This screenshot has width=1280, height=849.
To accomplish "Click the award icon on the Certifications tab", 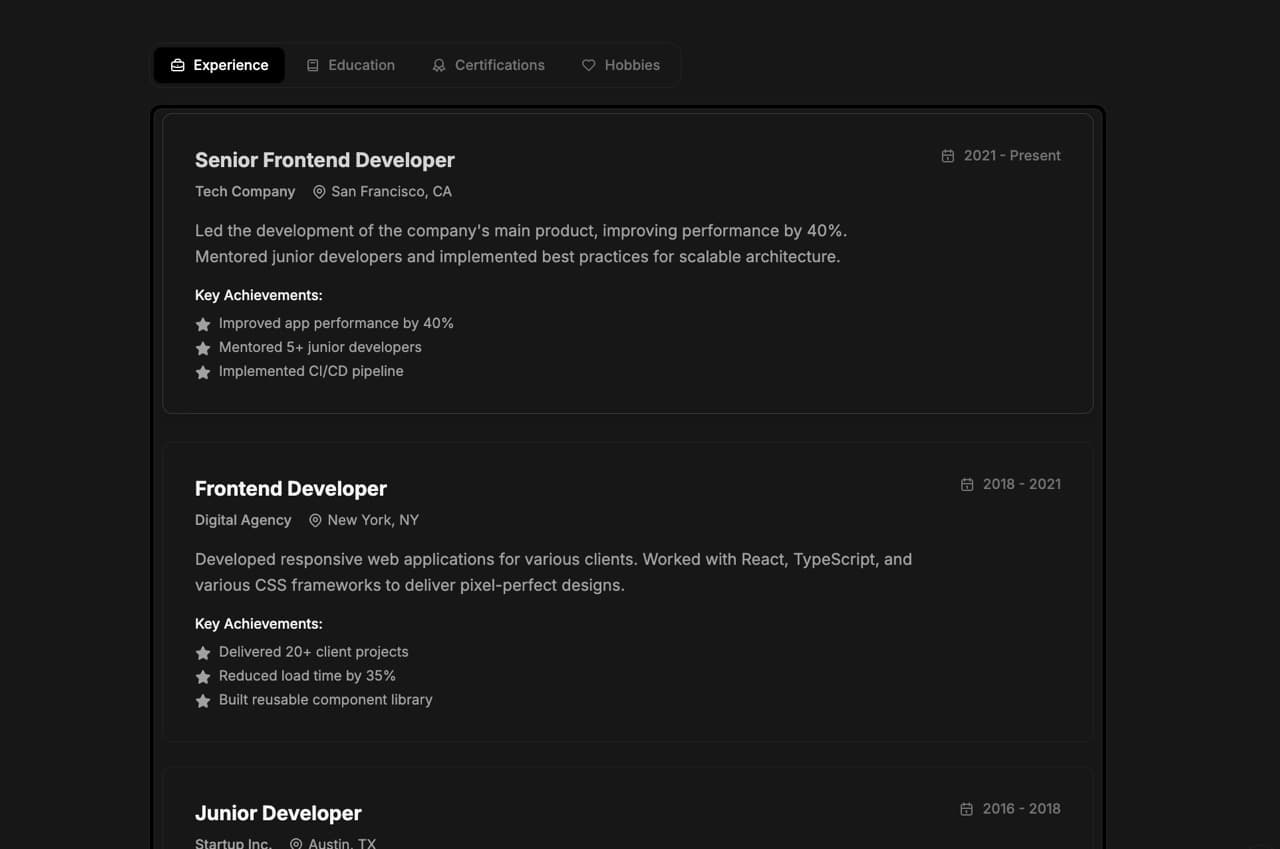I will point(439,65).
